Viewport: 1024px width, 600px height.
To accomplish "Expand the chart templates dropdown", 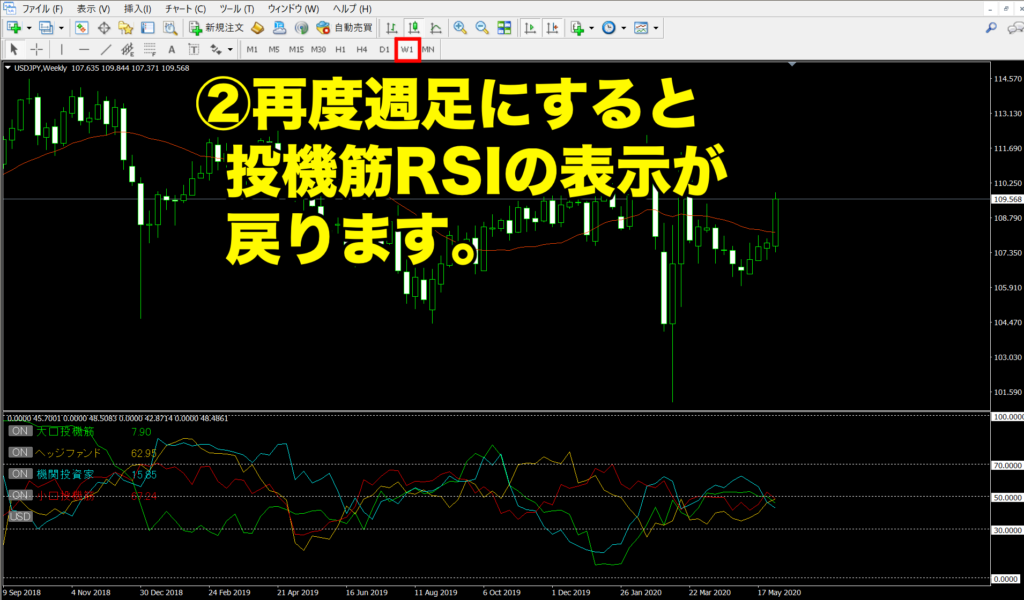I will tap(657, 28).
